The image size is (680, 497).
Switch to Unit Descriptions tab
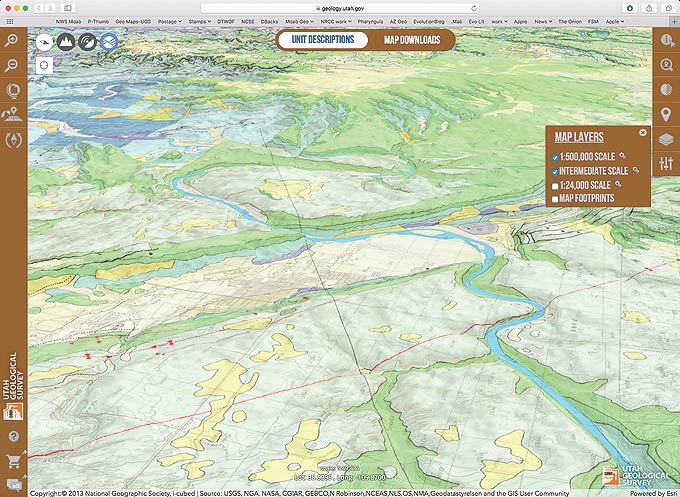pyautogui.click(x=316, y=40)
